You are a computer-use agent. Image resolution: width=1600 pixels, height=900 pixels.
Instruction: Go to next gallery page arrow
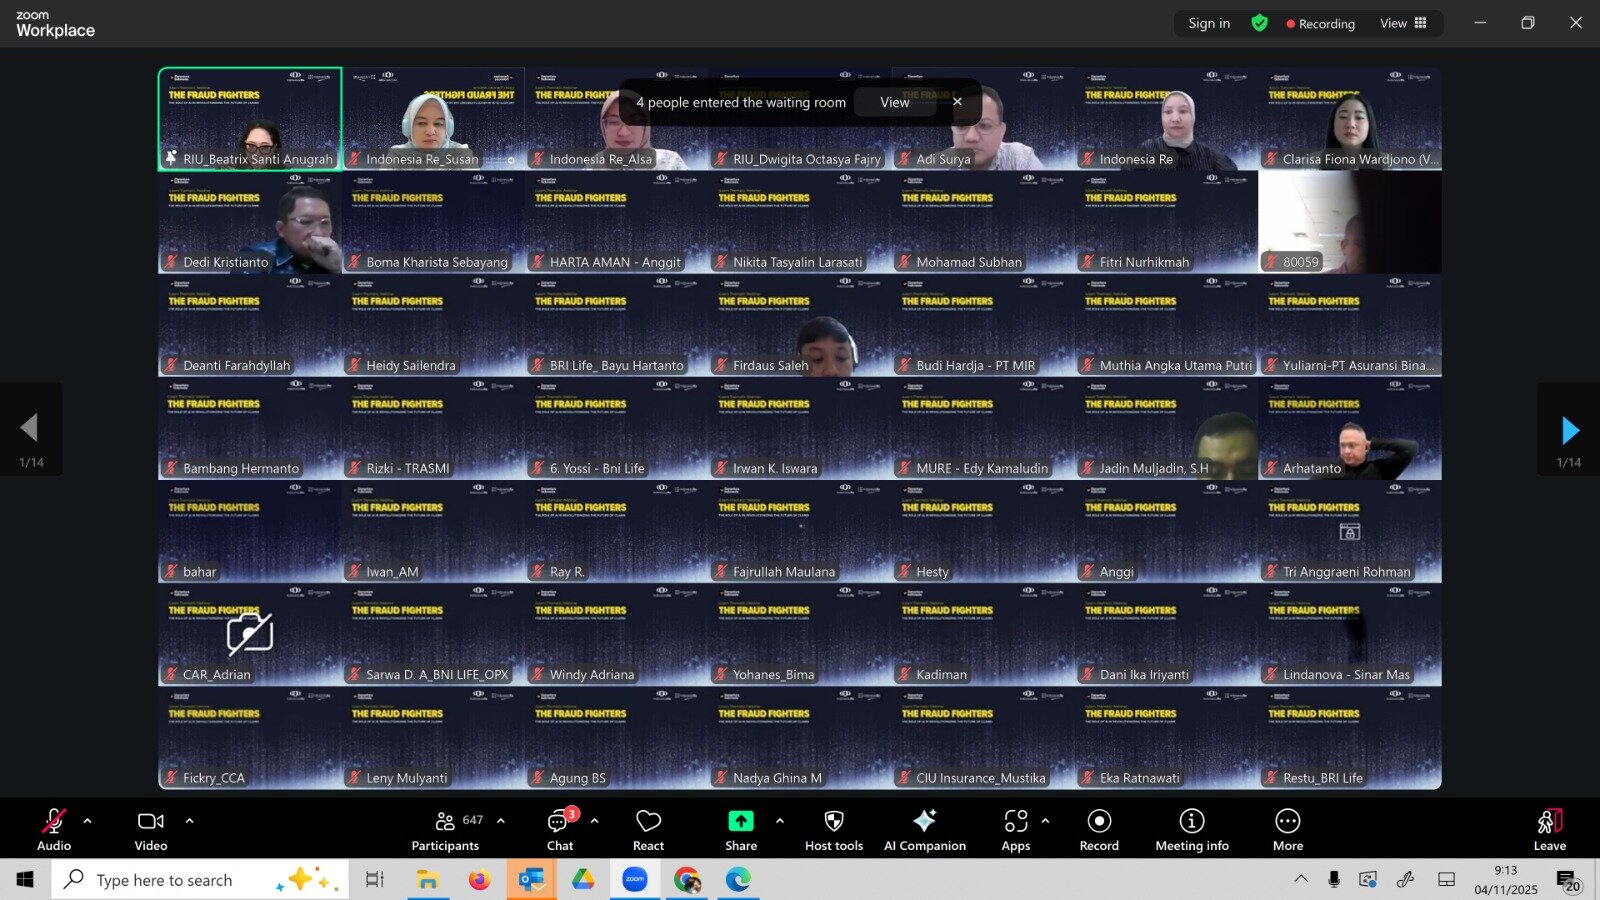click(1569, 431)
